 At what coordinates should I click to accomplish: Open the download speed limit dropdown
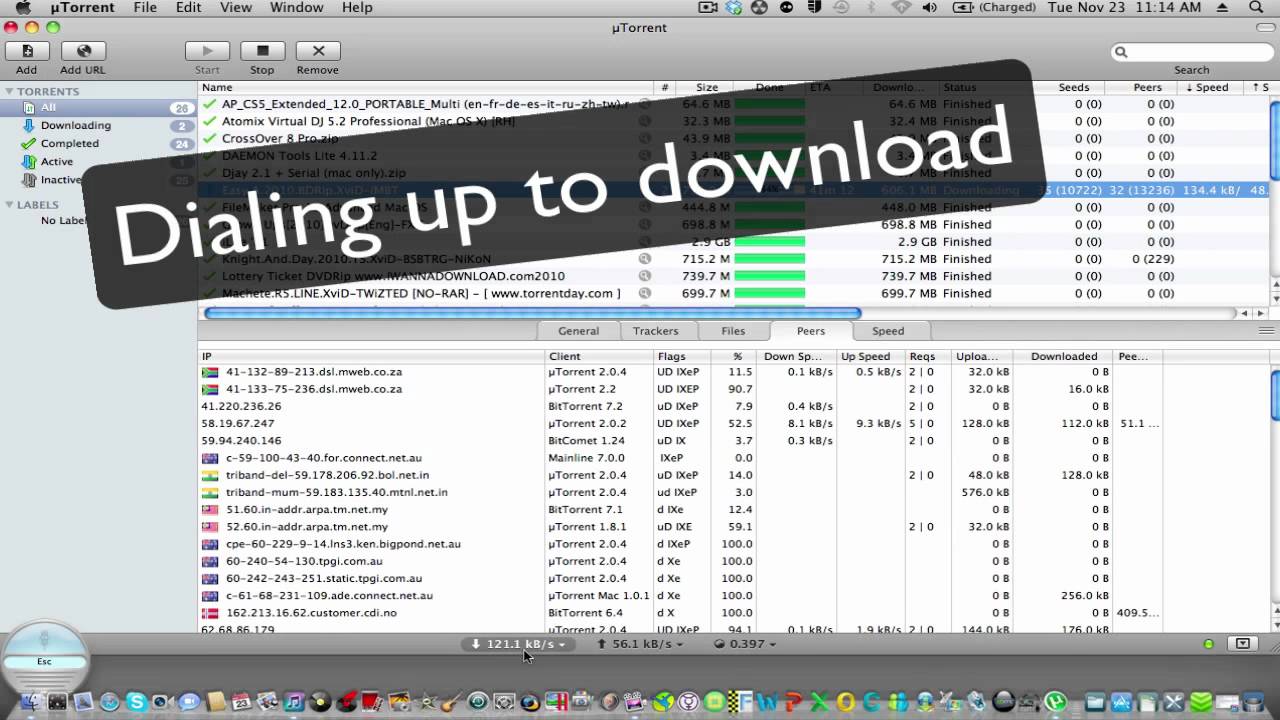pos(519,644)
